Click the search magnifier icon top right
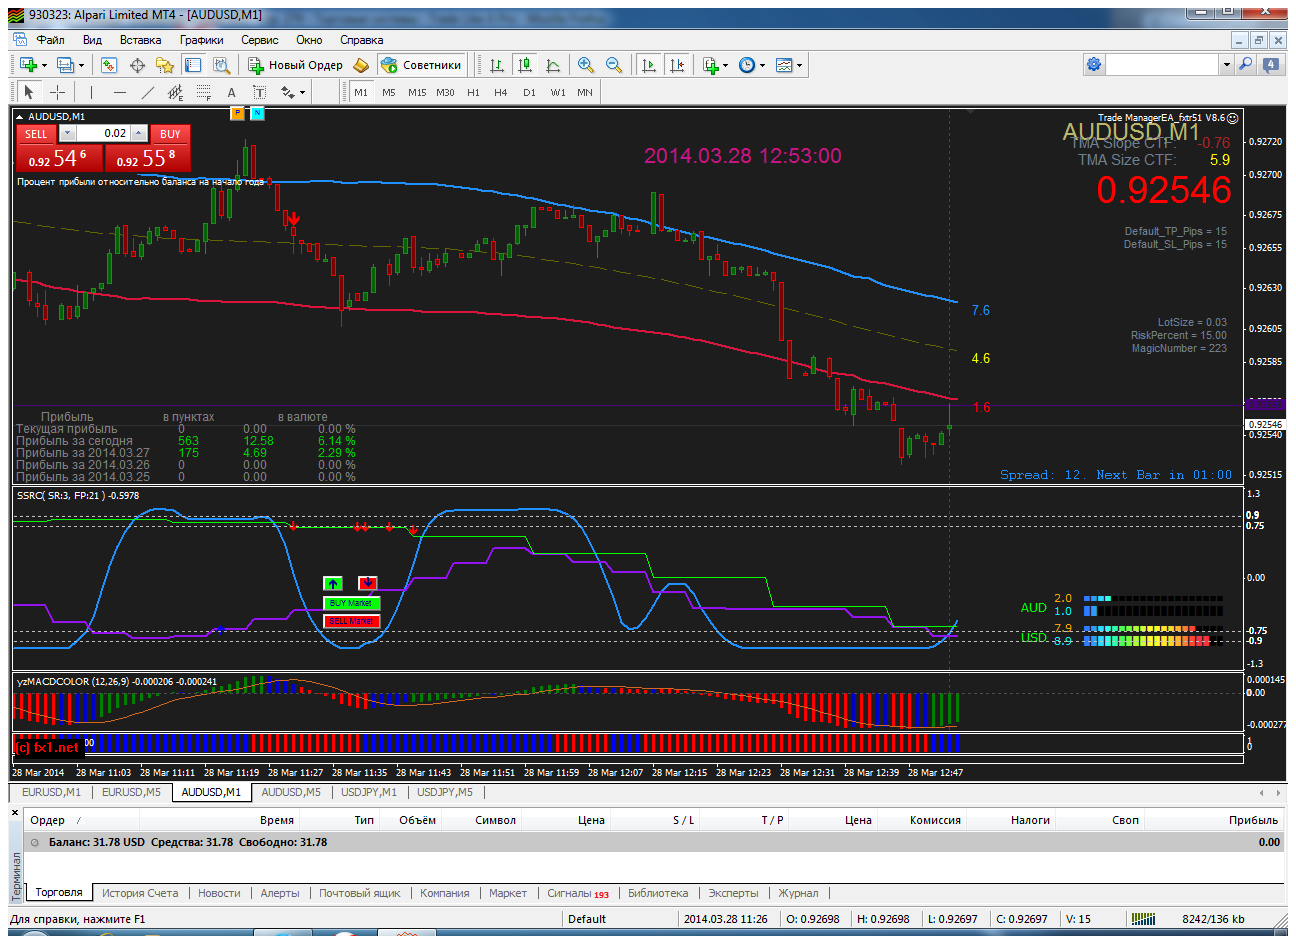 click(x=1246, y=64)
